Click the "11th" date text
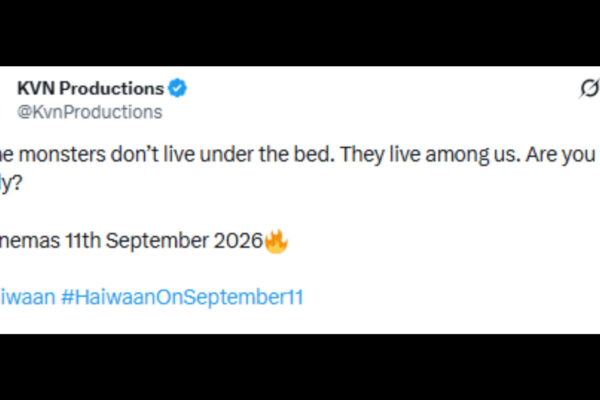Image resolution: width=600 pixels, height=400 pixels. click(x=83, y=241)
